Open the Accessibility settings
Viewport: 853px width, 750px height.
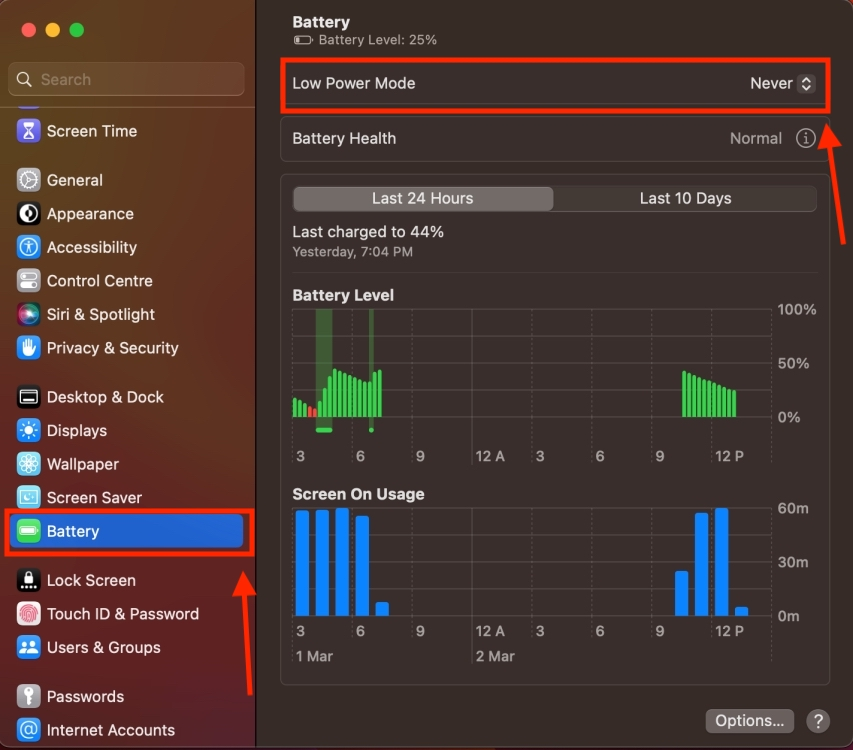click(x=30, y=247)
